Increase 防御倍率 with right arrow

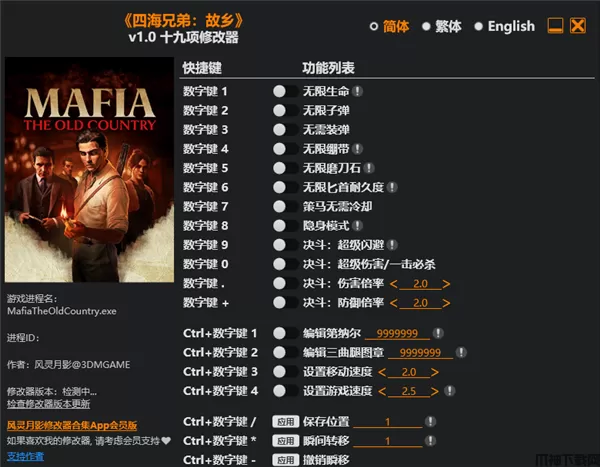(446, 303)
